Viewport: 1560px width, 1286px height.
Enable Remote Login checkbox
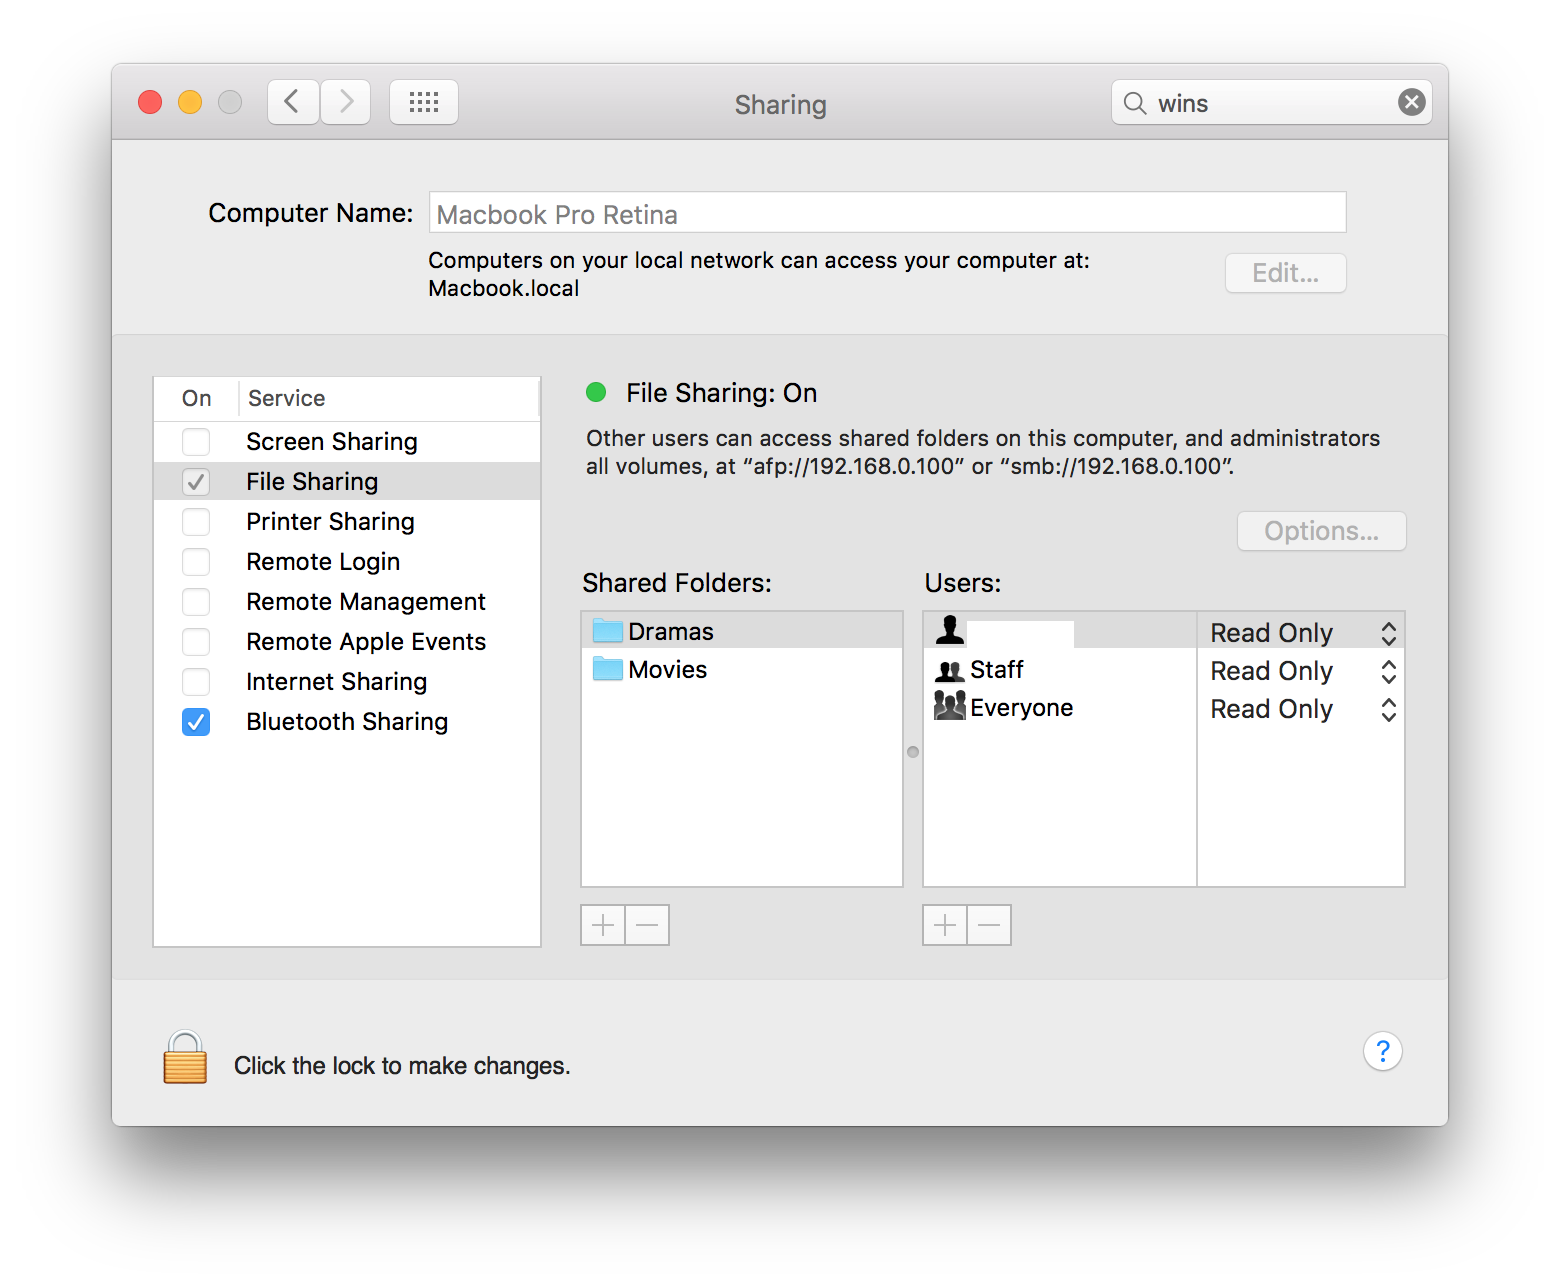[x=196, y=562]
